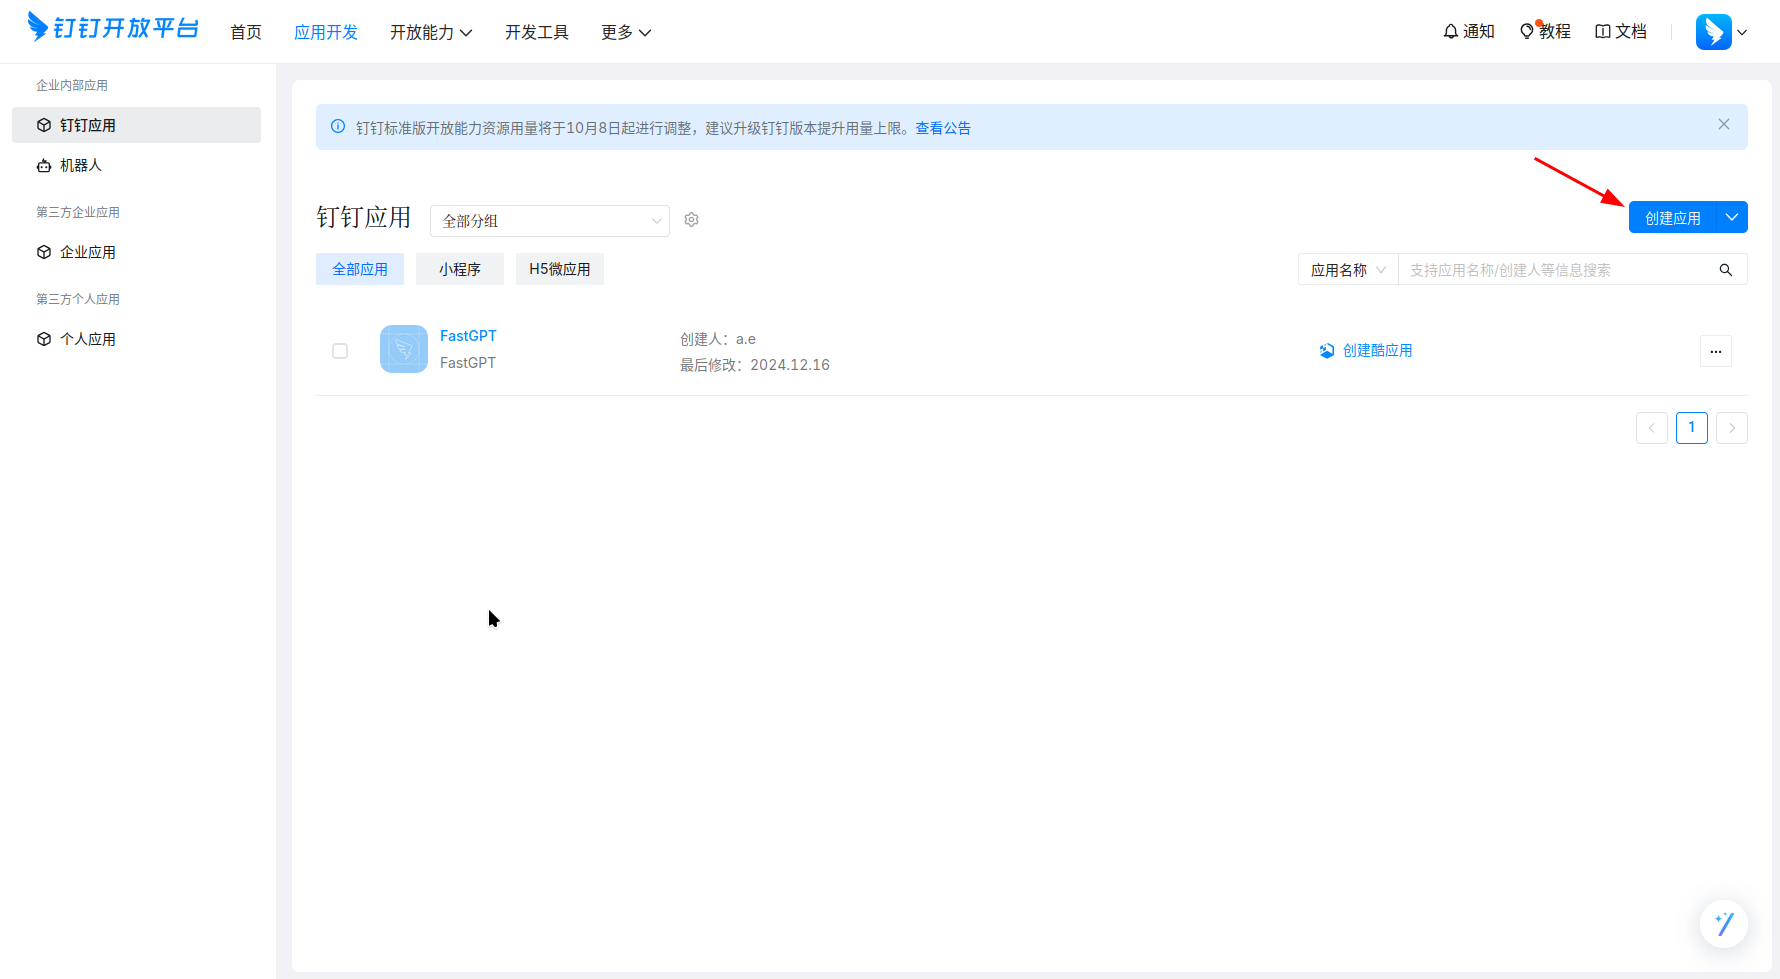Select the checkbox next to FastGPT
Viewport: 1780px width, 979px height.
click(340, 350)
